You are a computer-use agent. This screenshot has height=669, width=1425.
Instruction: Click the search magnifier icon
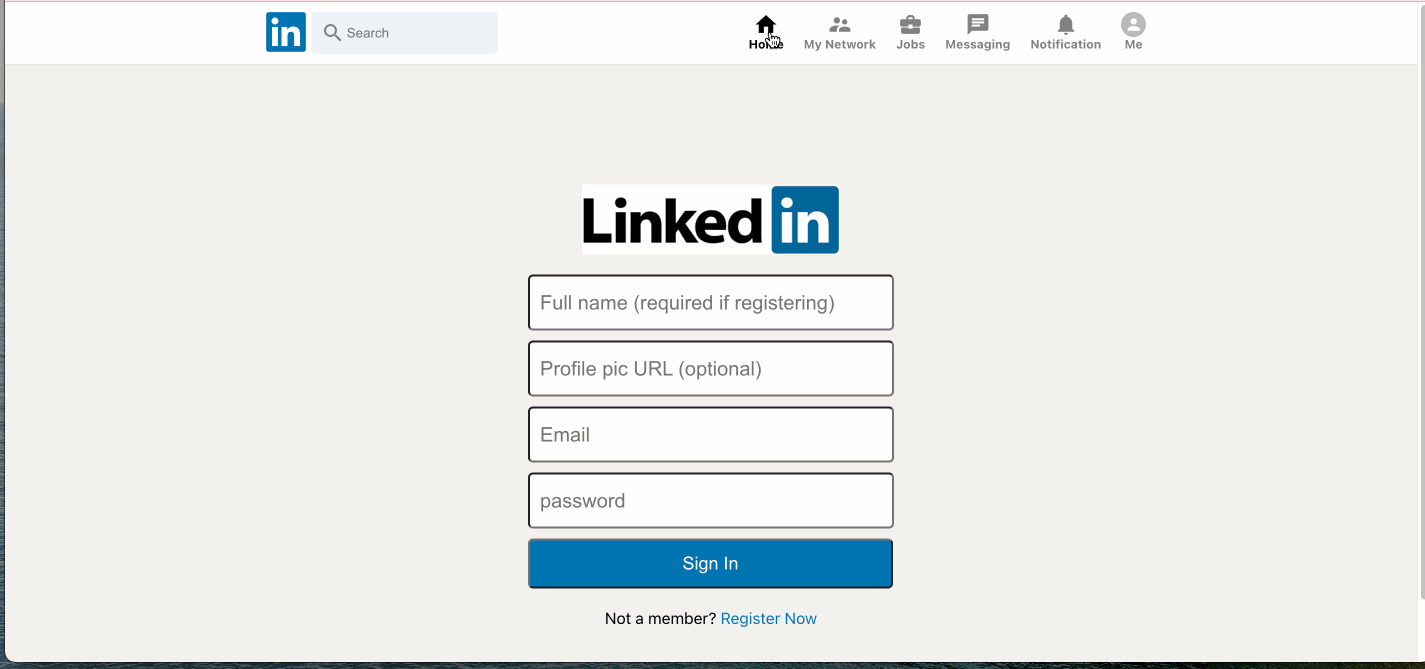(x=333, y=33)
